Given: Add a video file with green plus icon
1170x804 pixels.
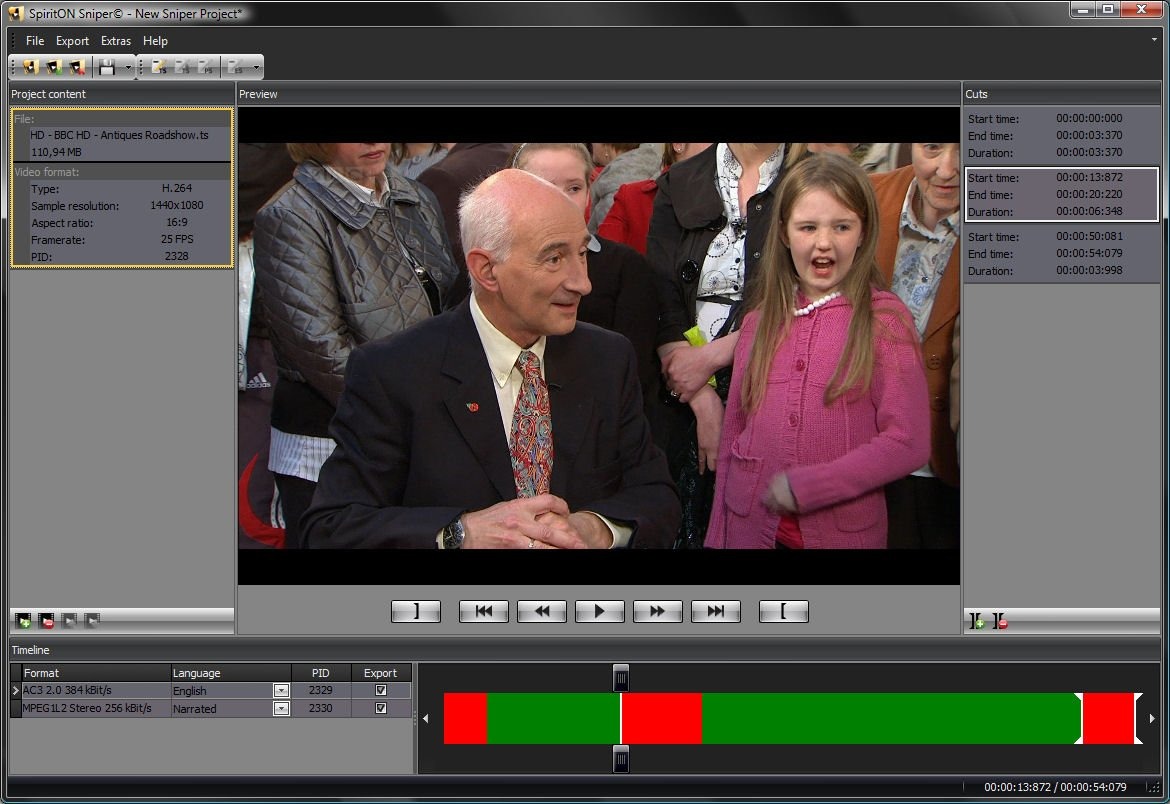Looking at the screenshot, I should click(x=23, y=621).
